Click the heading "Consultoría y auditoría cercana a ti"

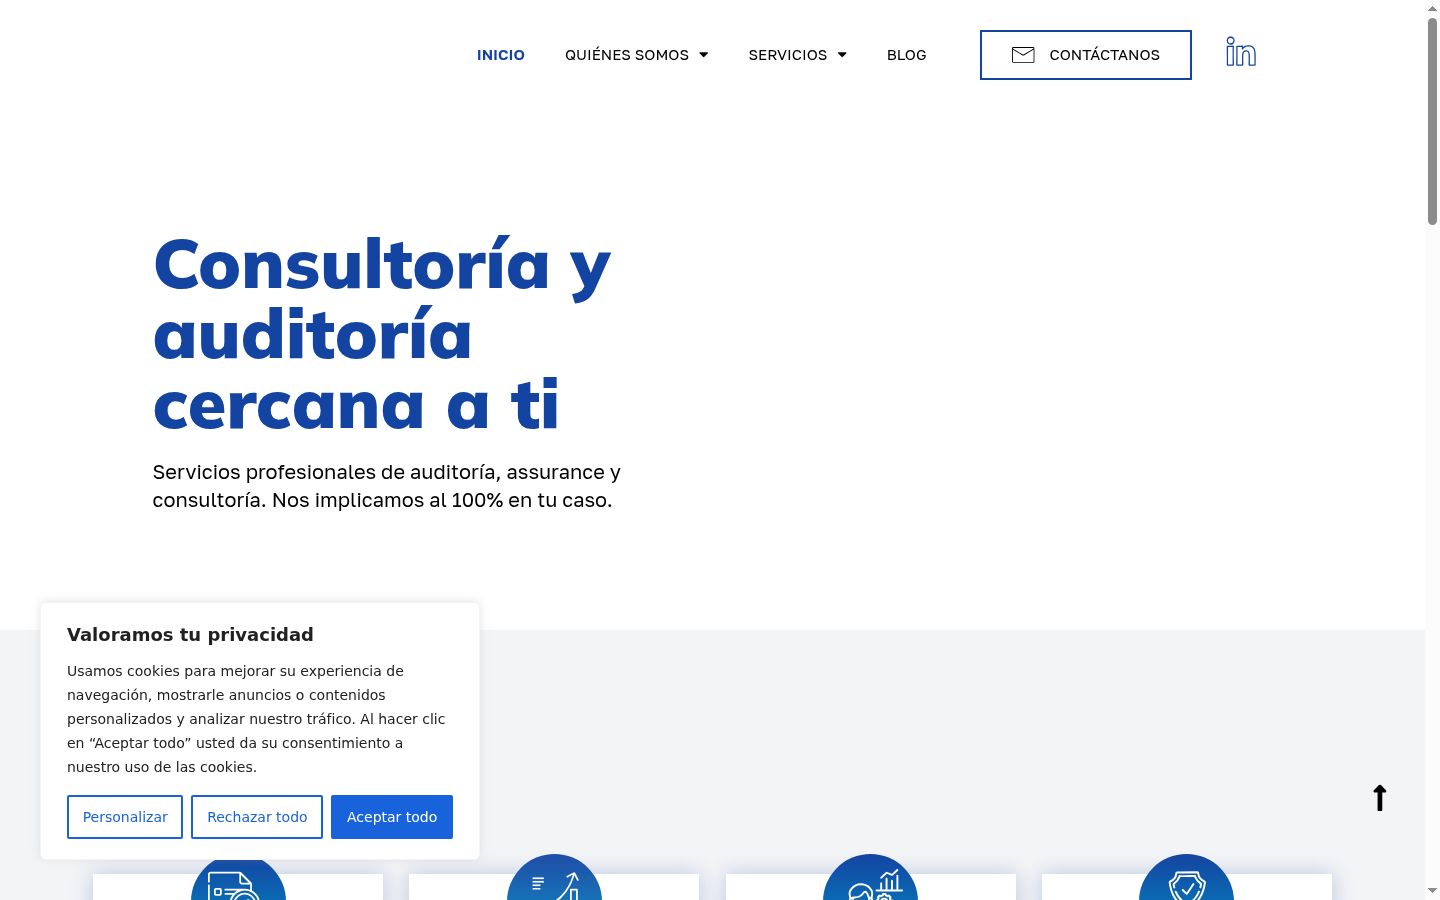coord(382,334)
